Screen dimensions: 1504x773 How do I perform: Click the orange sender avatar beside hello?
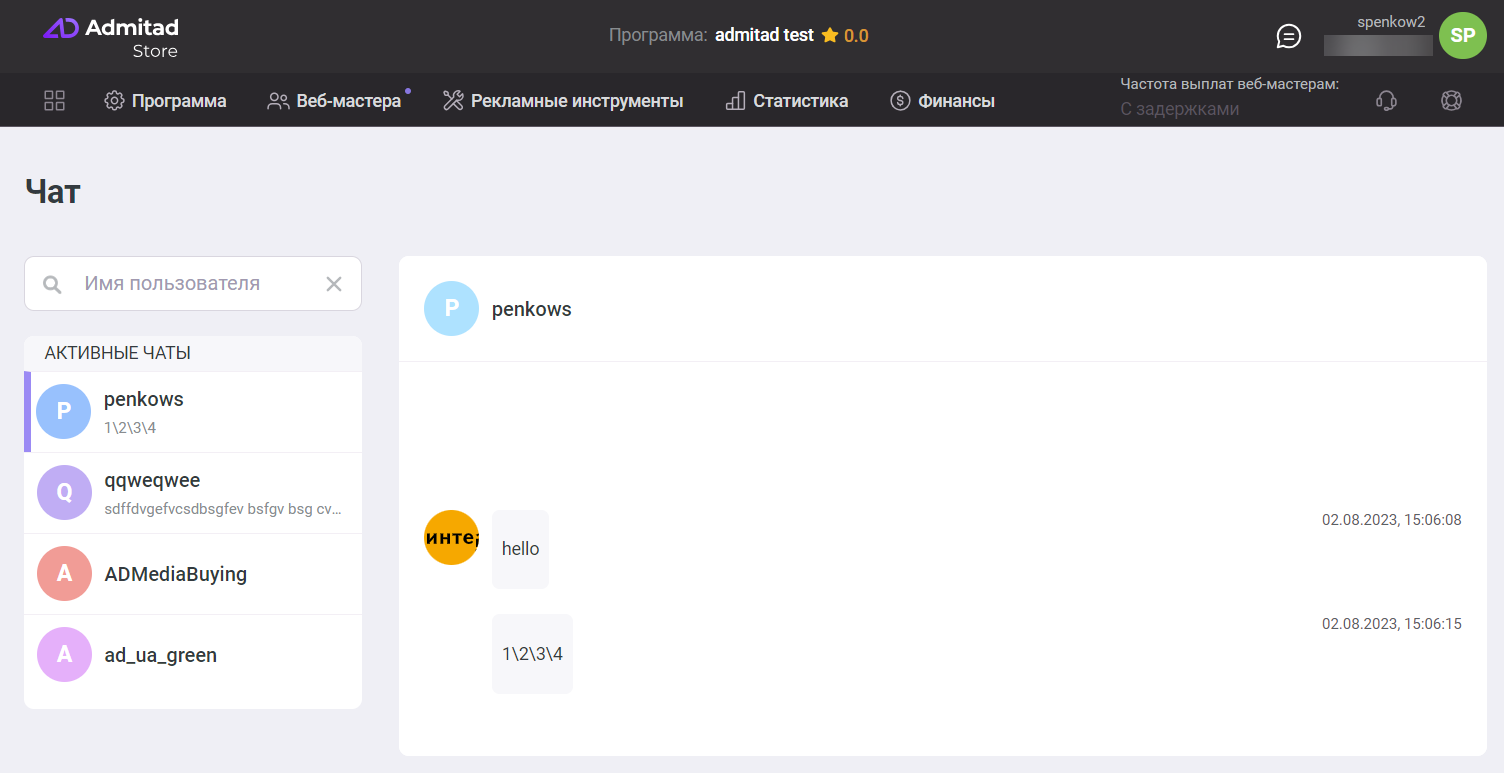451,538
